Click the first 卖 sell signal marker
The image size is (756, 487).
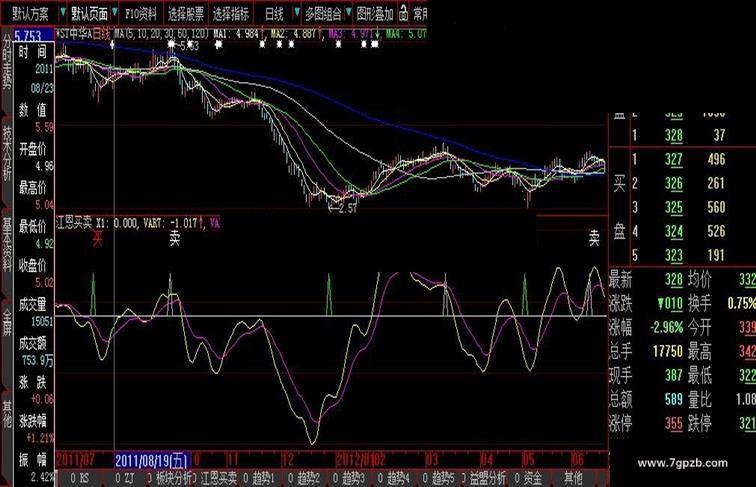pos(175,238)
